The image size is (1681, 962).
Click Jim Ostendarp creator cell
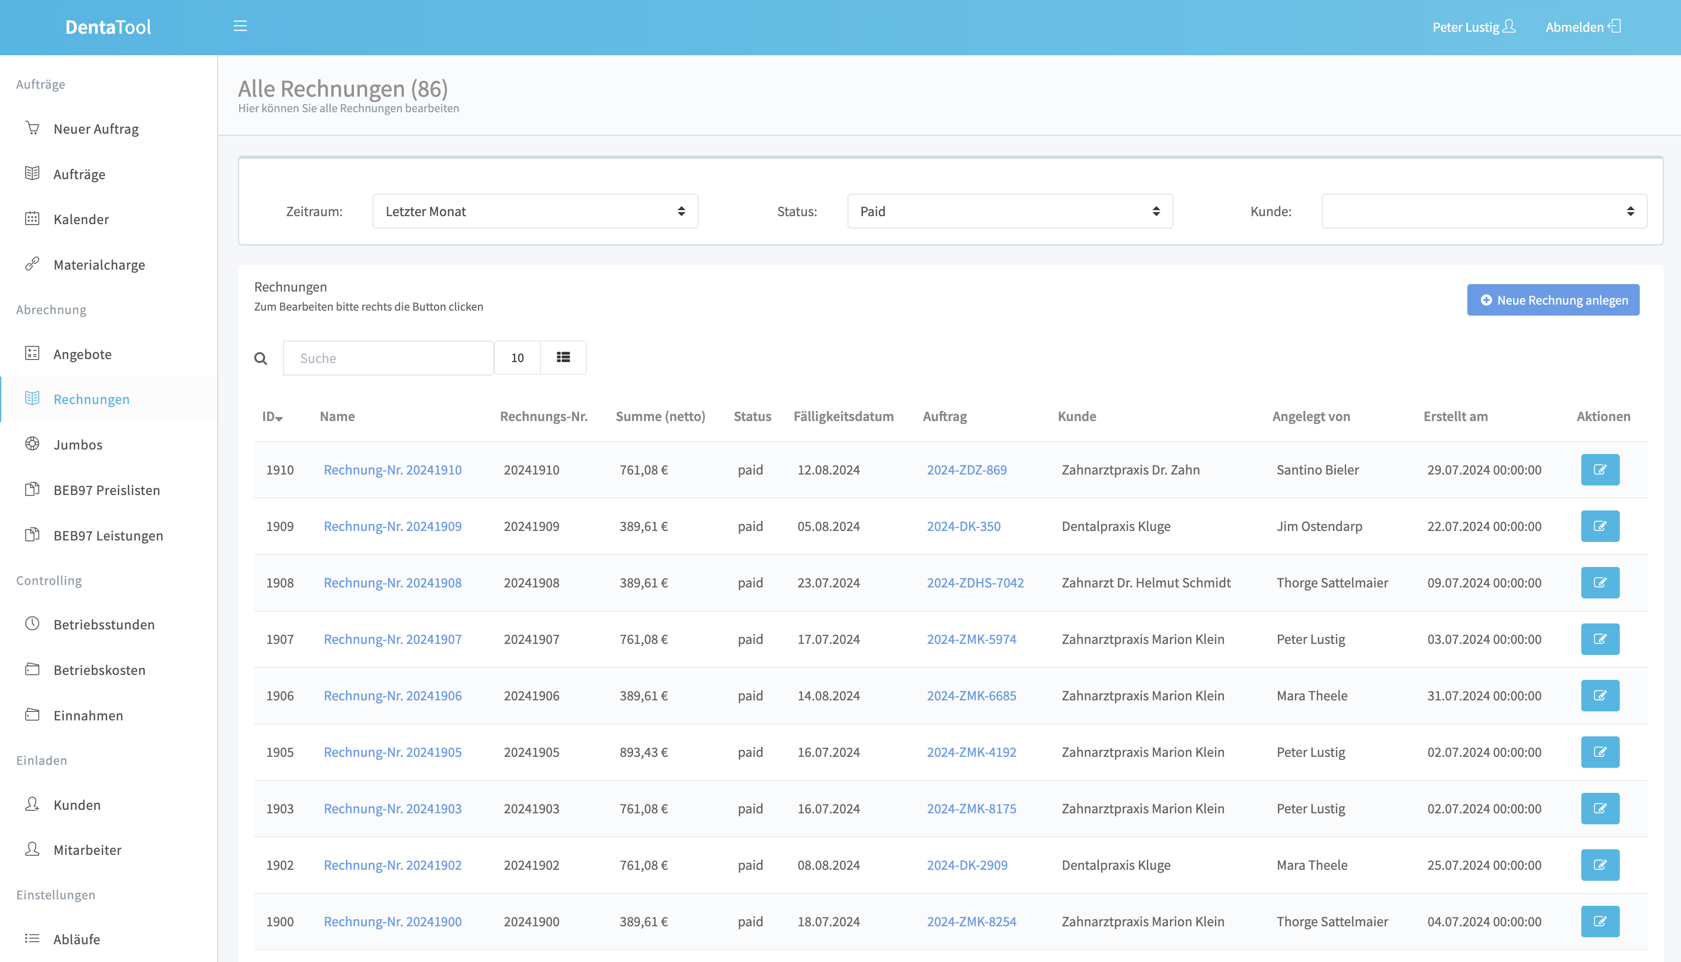tap(1319, 526)
